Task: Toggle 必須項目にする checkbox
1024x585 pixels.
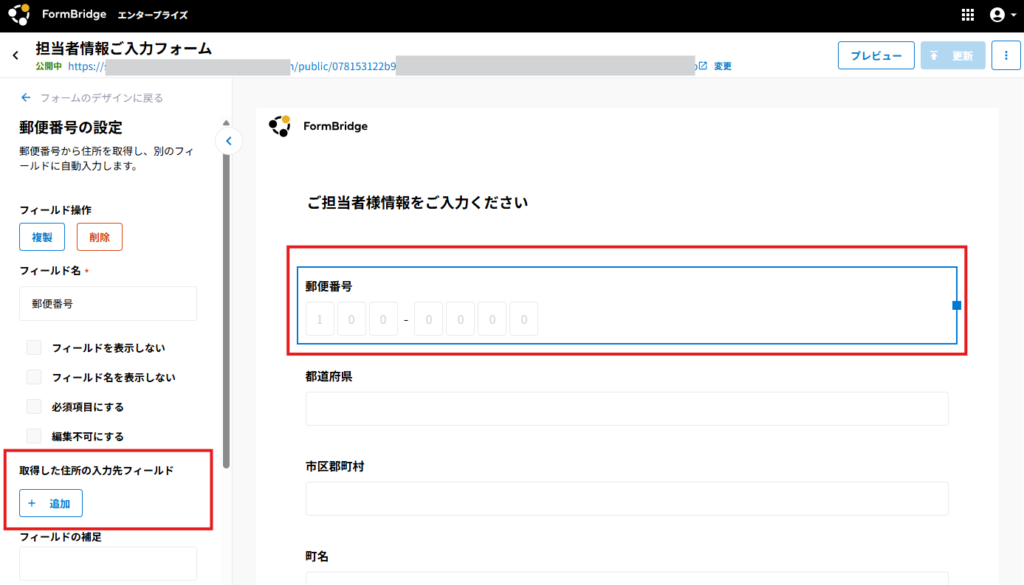Action: (34, 407)
